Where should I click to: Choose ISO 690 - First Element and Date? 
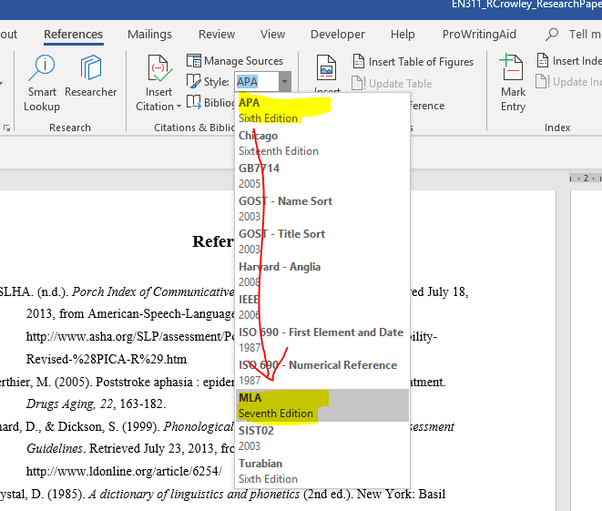click(322, 340)
